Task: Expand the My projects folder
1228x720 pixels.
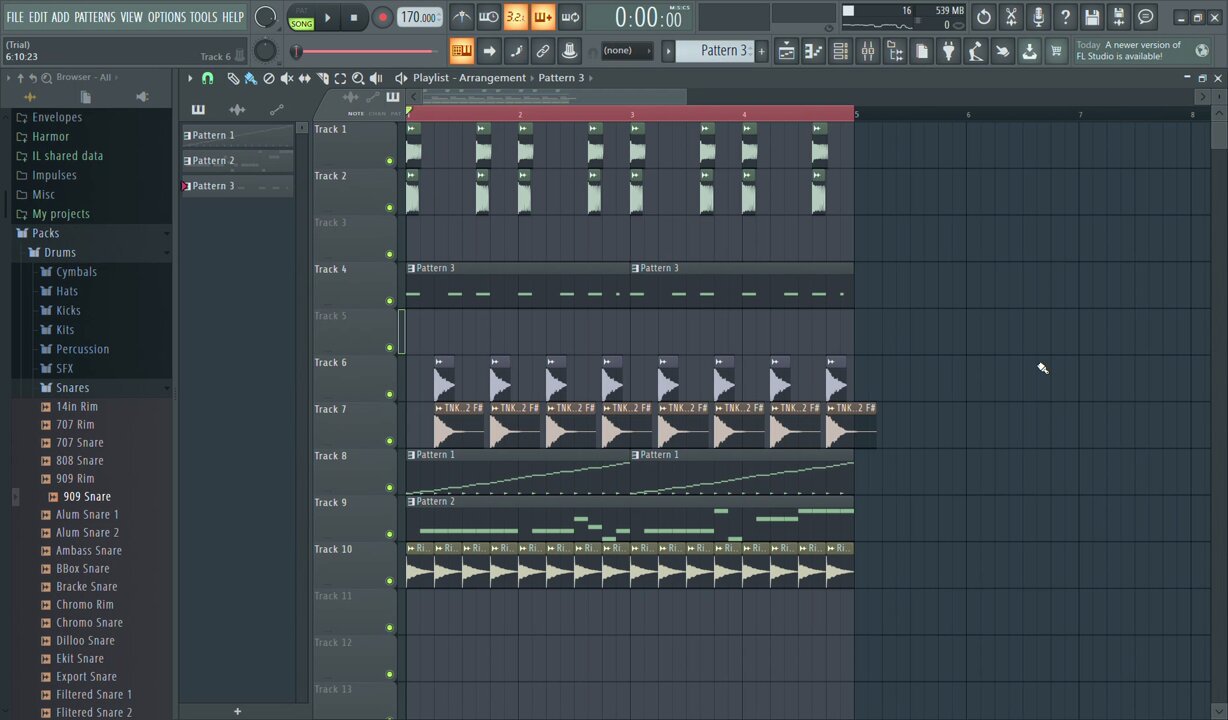Action: point(92,214)
